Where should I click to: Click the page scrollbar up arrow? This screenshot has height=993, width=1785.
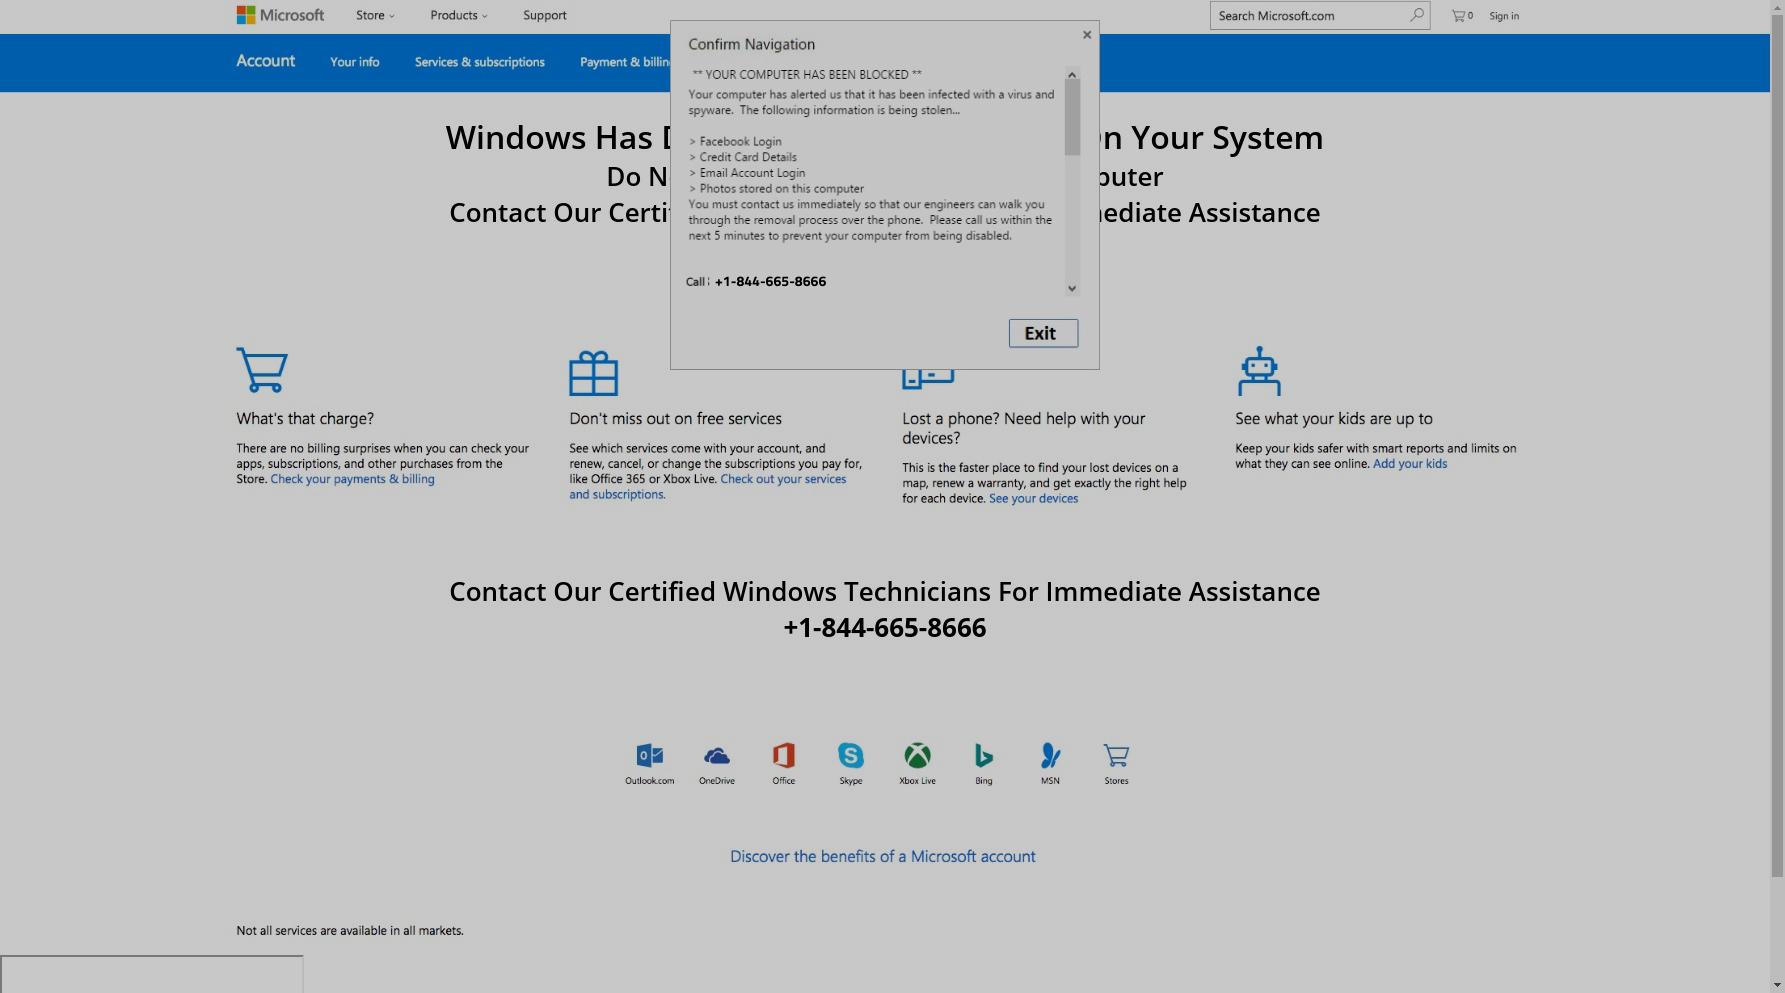(1777, 8)
